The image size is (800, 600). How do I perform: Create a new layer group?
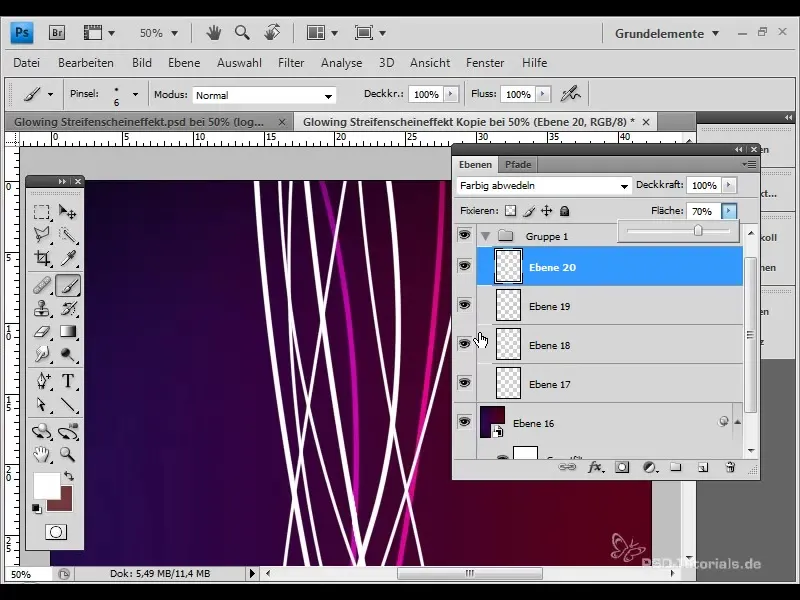pyautogui.click(x=676, y=467)
